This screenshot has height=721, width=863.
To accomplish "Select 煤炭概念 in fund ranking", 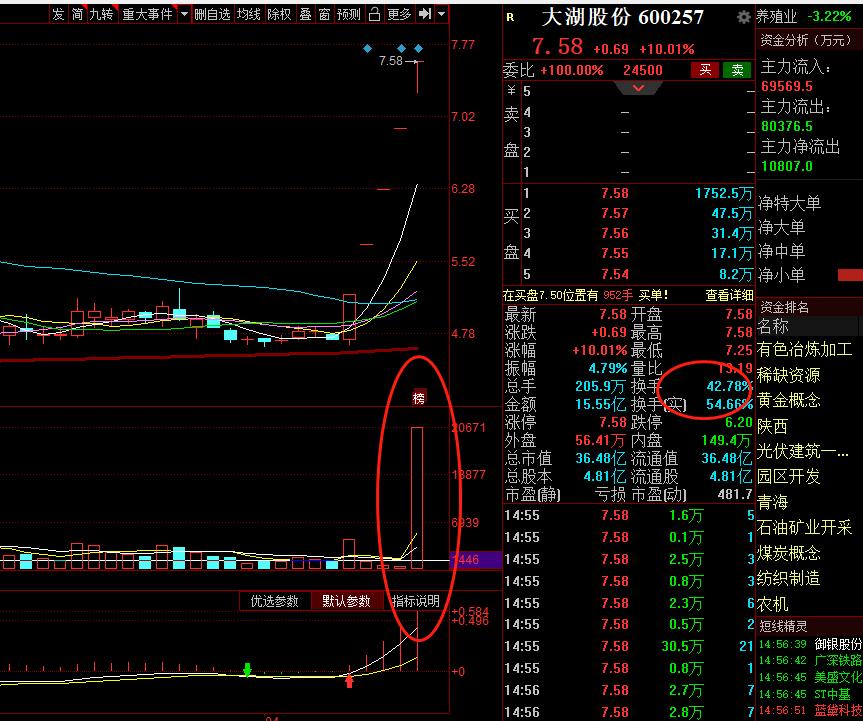I will pos(789,553).
